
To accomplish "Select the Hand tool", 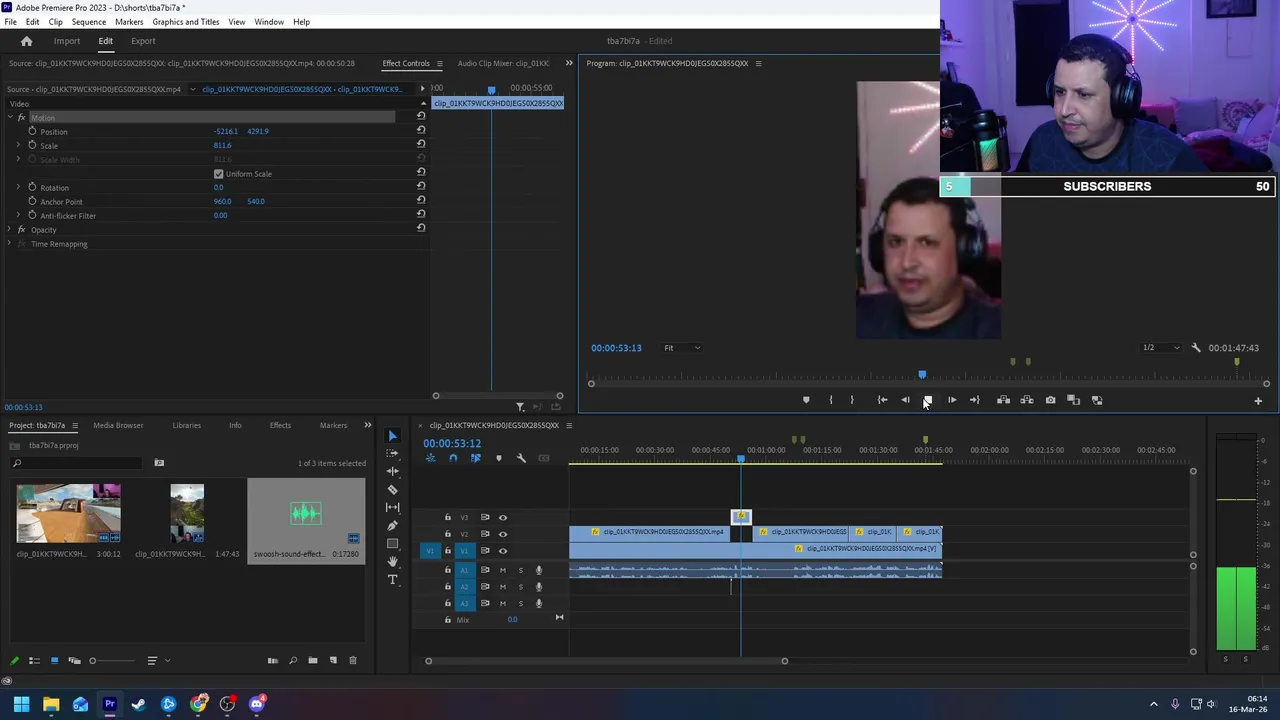I will point(392,561).
